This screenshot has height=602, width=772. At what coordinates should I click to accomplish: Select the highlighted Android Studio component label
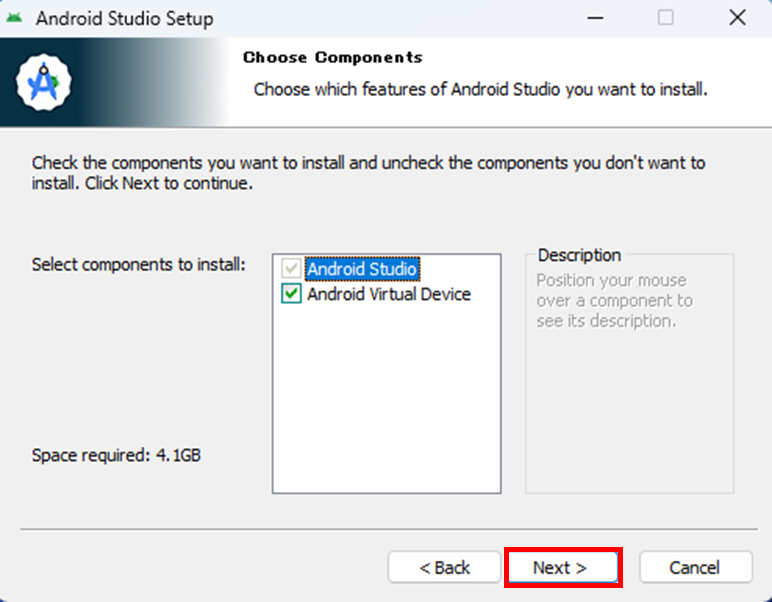(x=362, y=269)
